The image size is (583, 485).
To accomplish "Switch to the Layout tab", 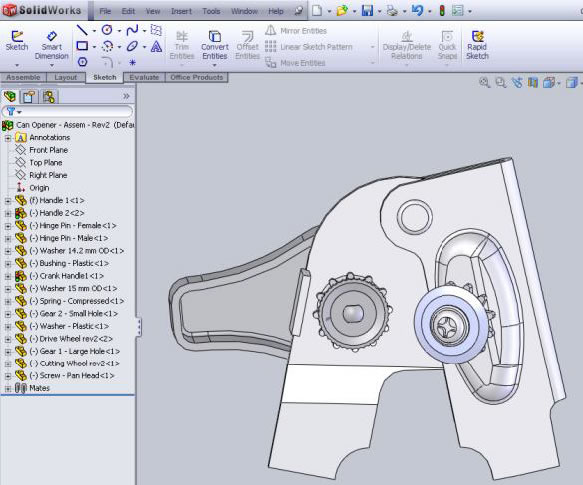I will coord(65,77).
